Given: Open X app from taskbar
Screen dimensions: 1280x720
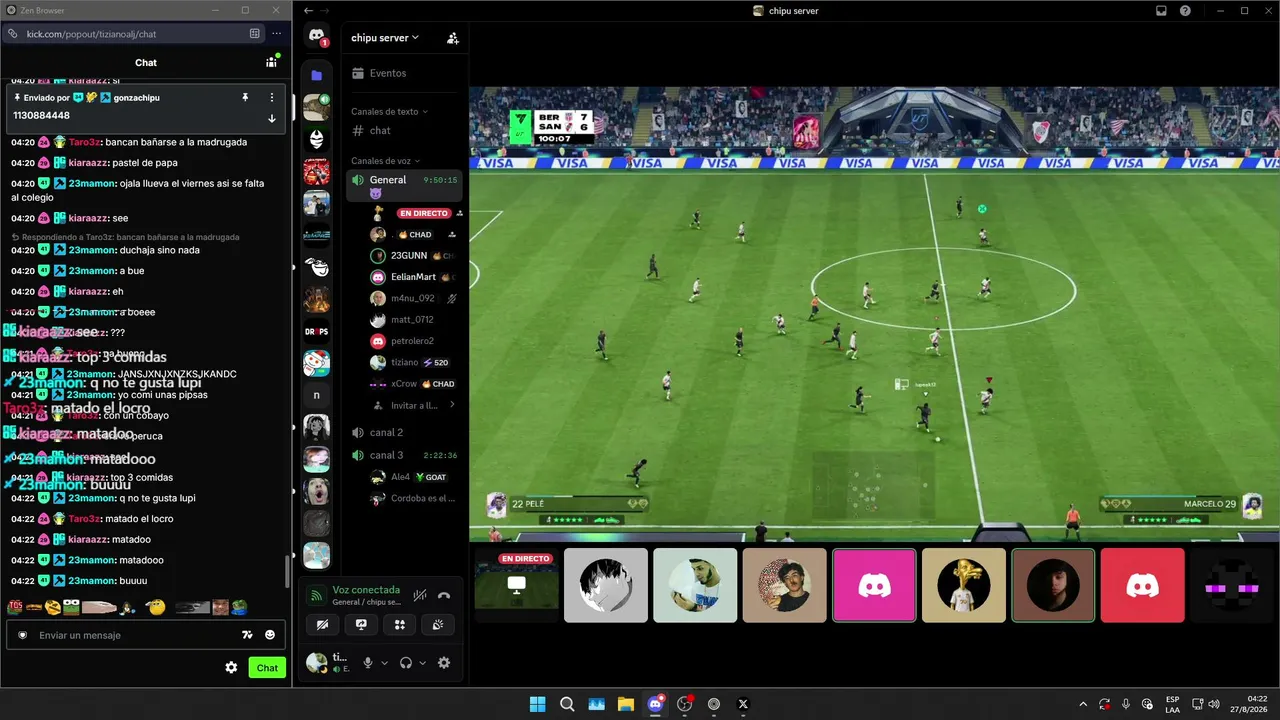Looking at the screenshot, I should pos(743,704).
